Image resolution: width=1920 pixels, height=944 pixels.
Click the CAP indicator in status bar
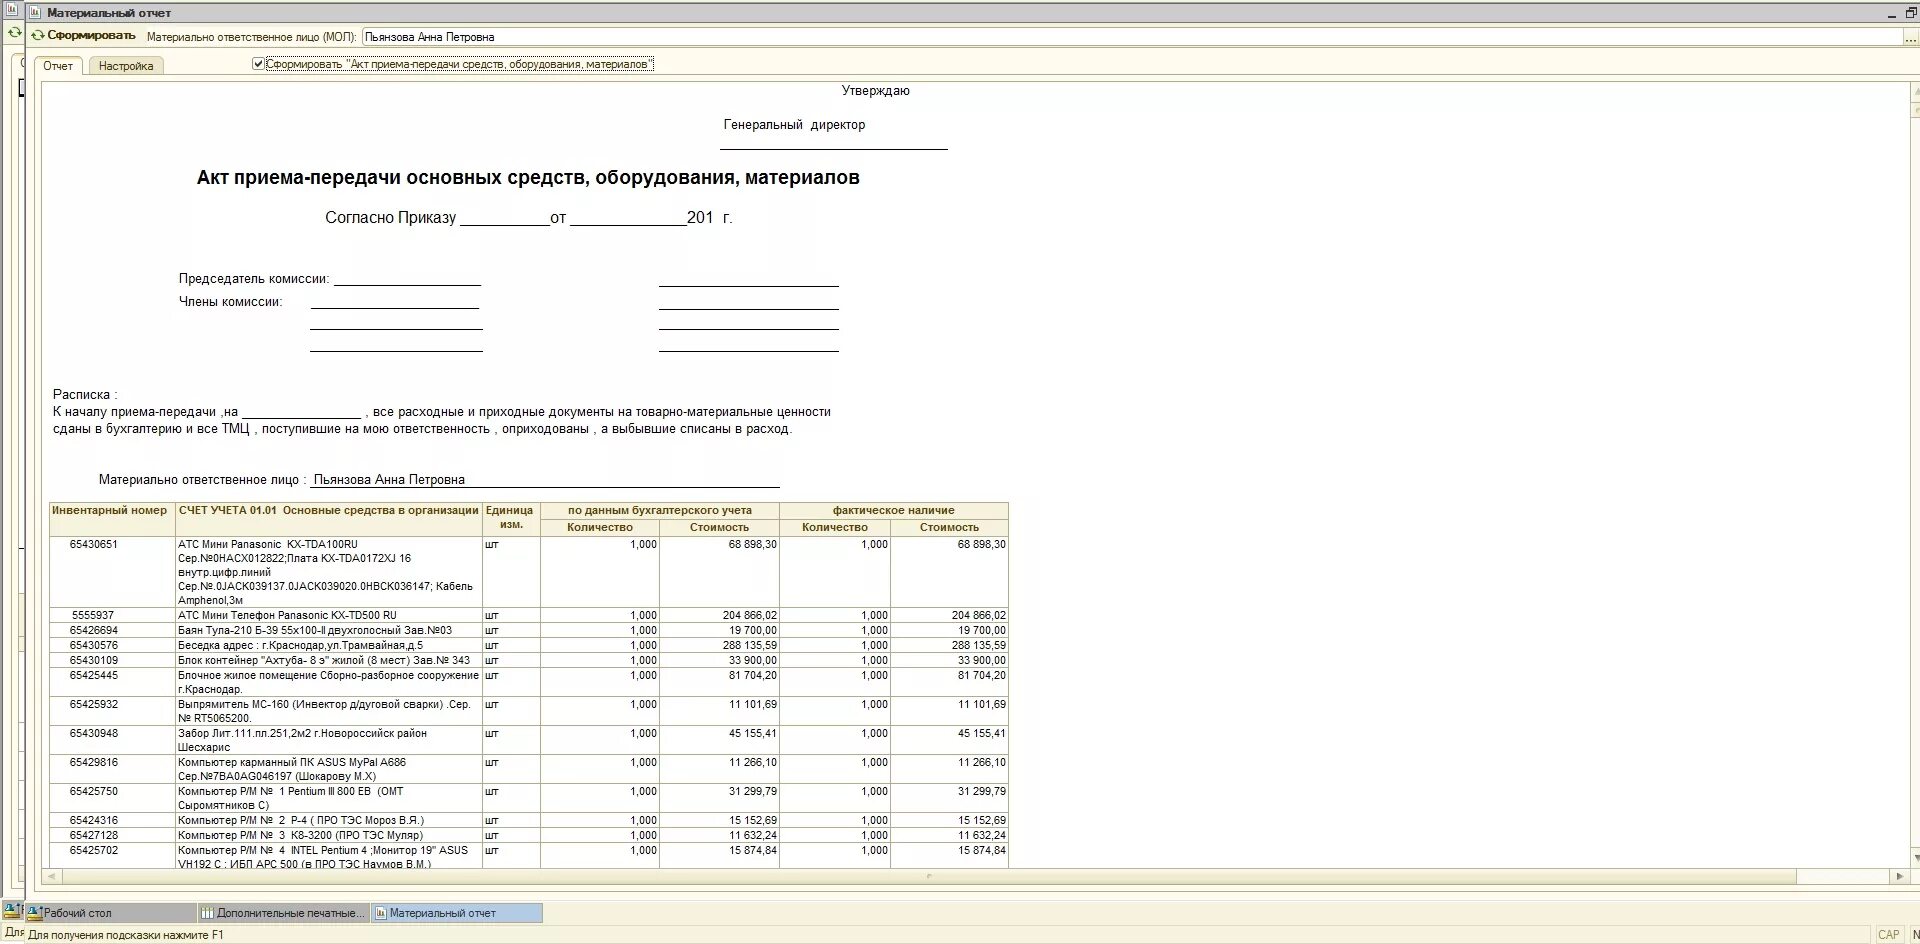(1889, 935)
